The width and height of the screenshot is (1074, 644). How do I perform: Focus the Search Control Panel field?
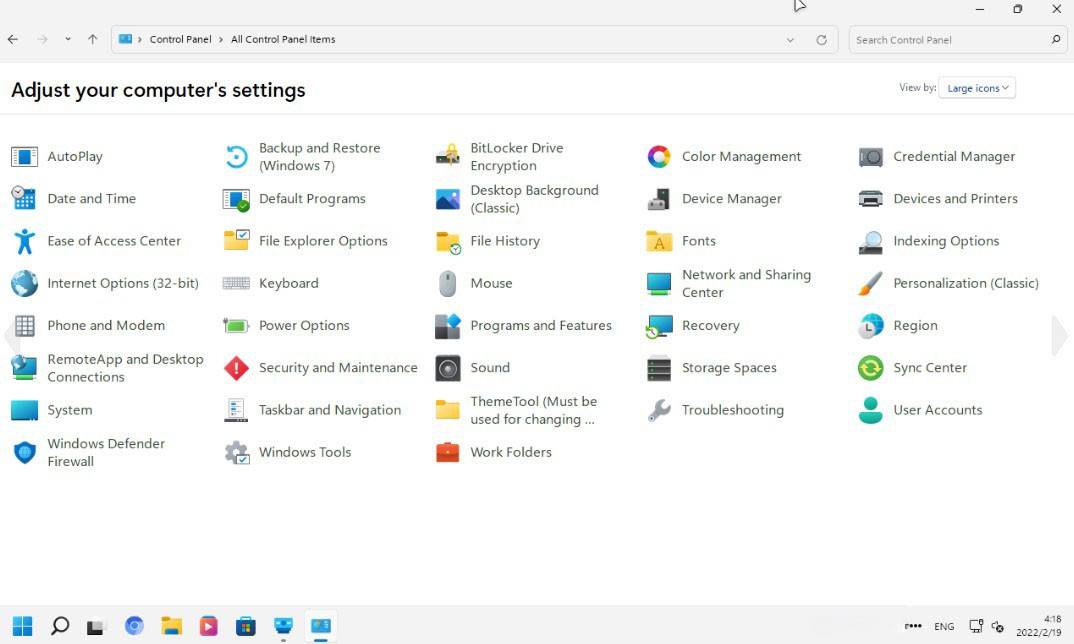(958, 40)
